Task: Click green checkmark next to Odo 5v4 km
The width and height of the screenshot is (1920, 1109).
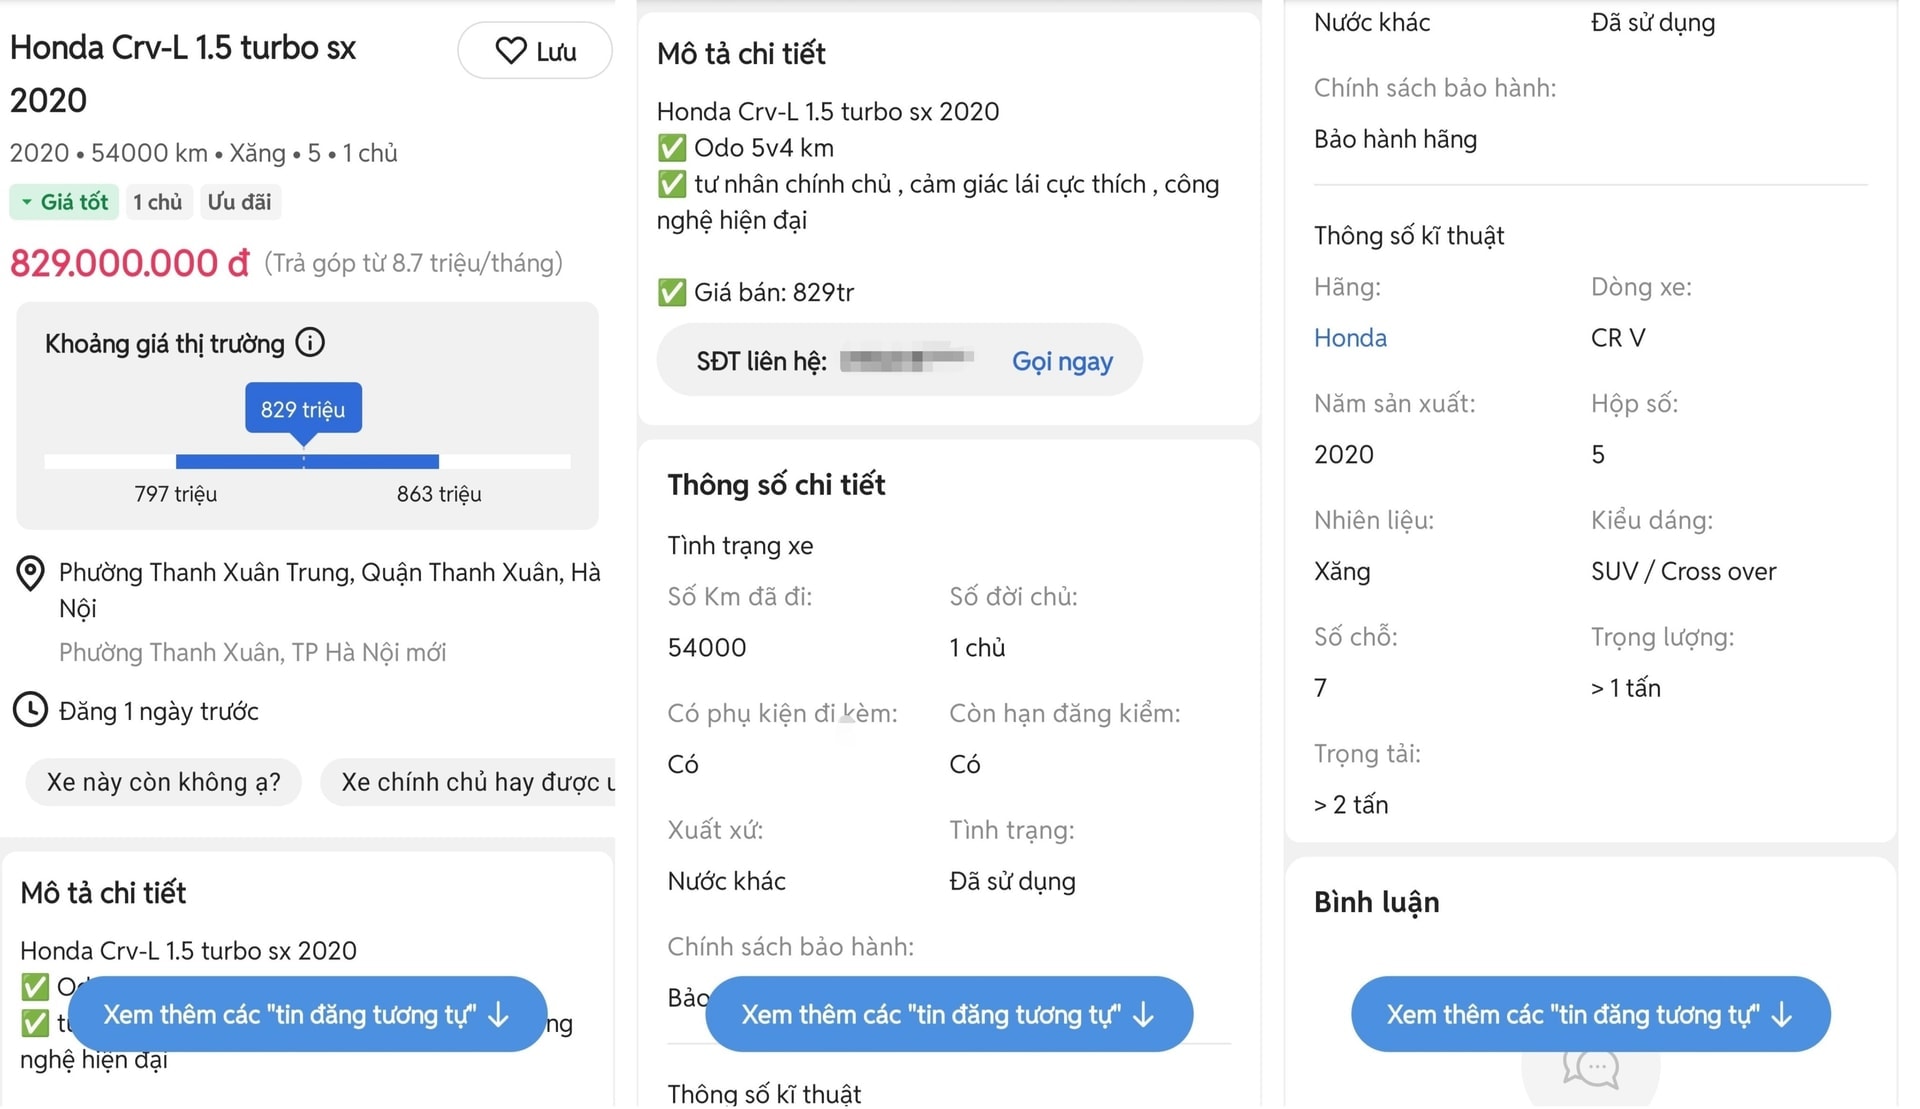Action: point(671,148)
